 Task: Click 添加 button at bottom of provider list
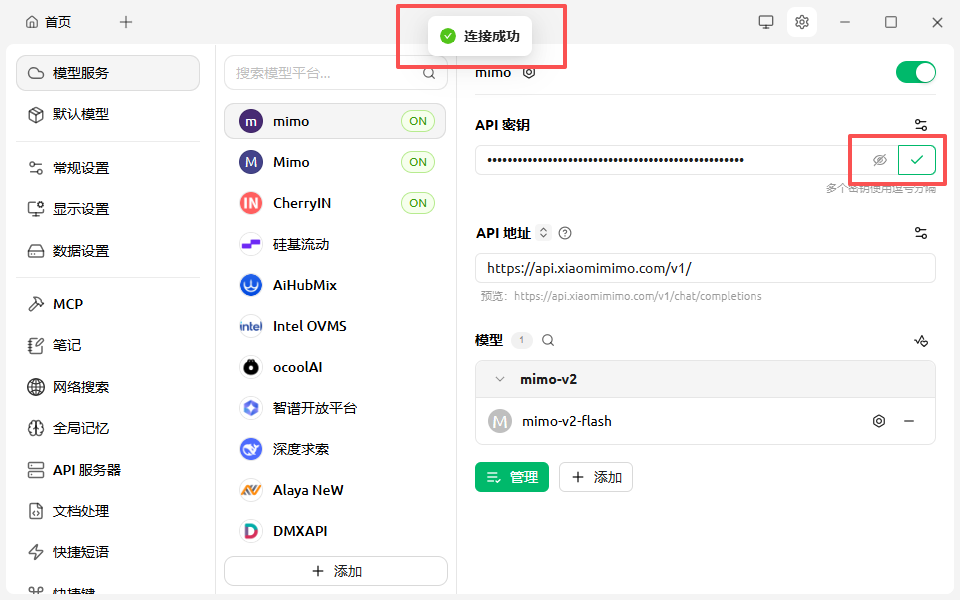point(336,571)
